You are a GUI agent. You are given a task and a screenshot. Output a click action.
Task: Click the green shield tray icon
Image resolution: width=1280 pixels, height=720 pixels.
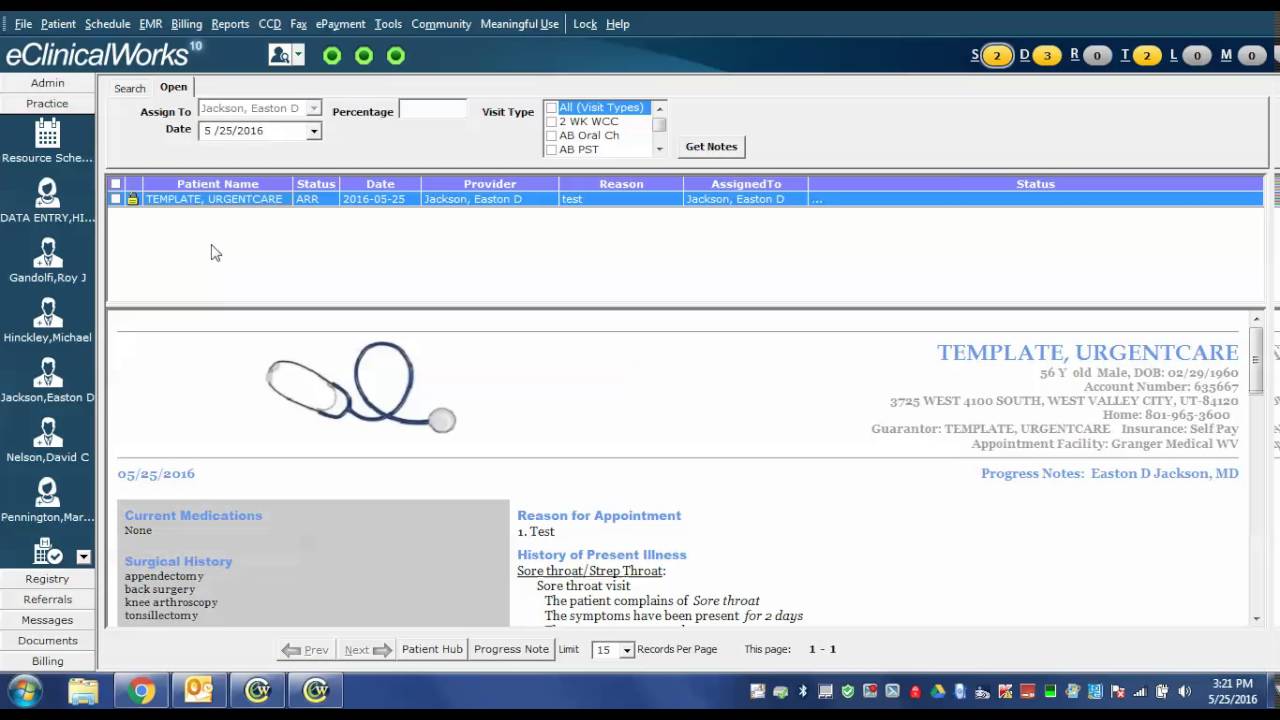pos(848,691)
